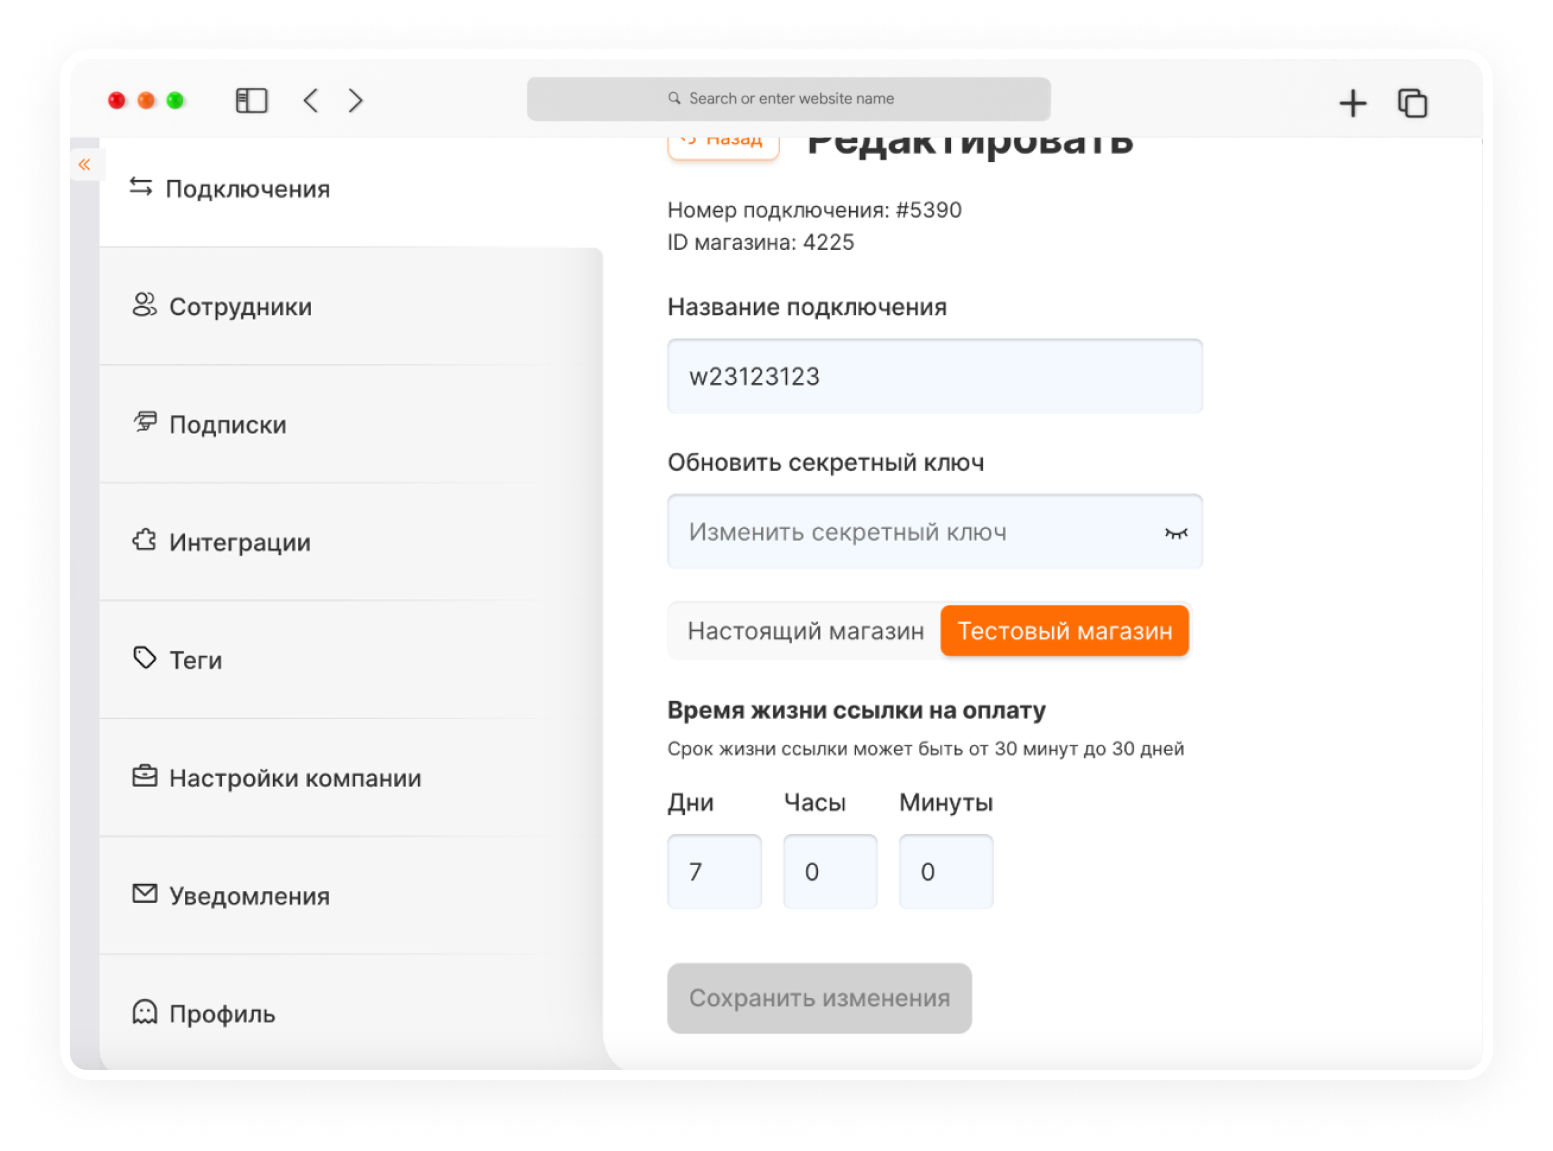The image size is (1553, 1151).
Task: Select Настоящий магазин option
Action: [806, 631]
